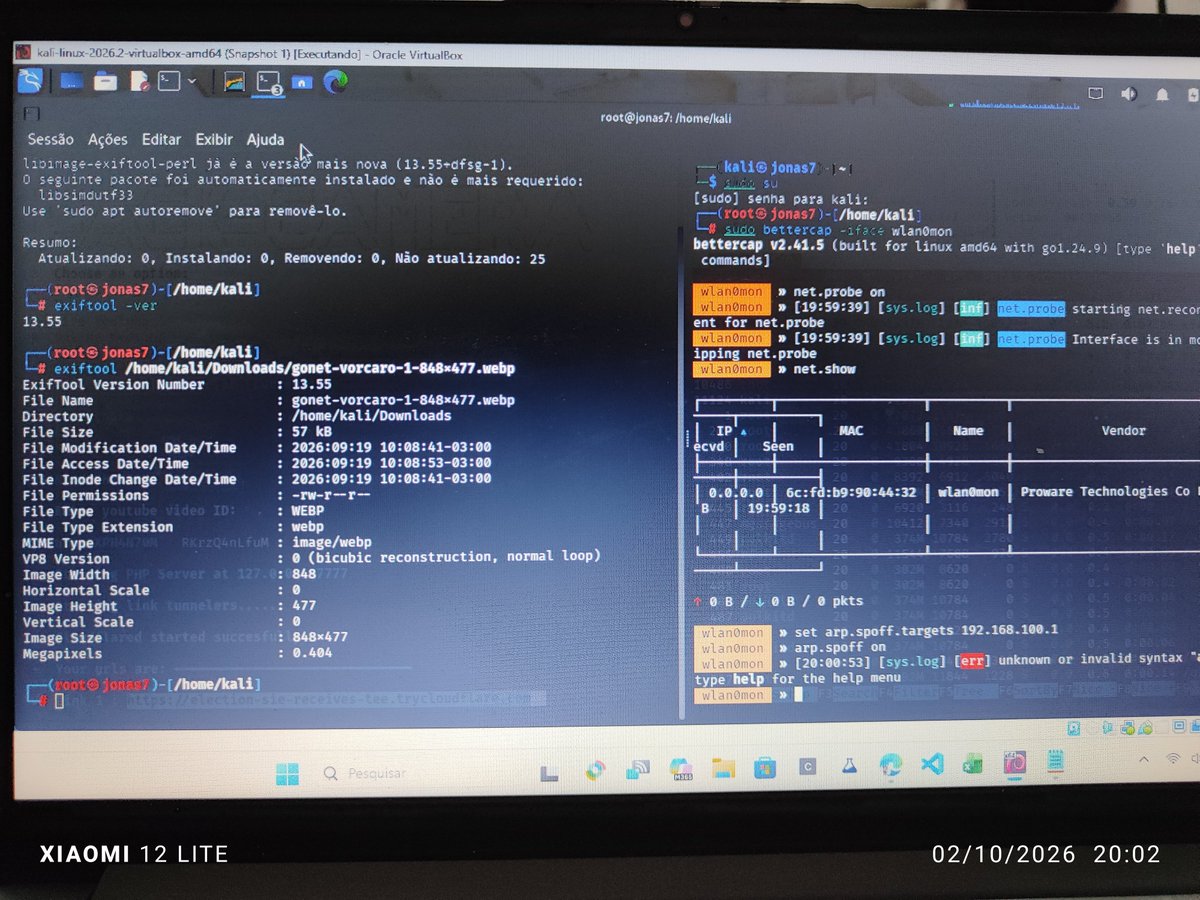Click the MAC address 6c:fd:b9:90:44:32
Viewport: 1200px width, 900px height.
click(x=851, y=492)
